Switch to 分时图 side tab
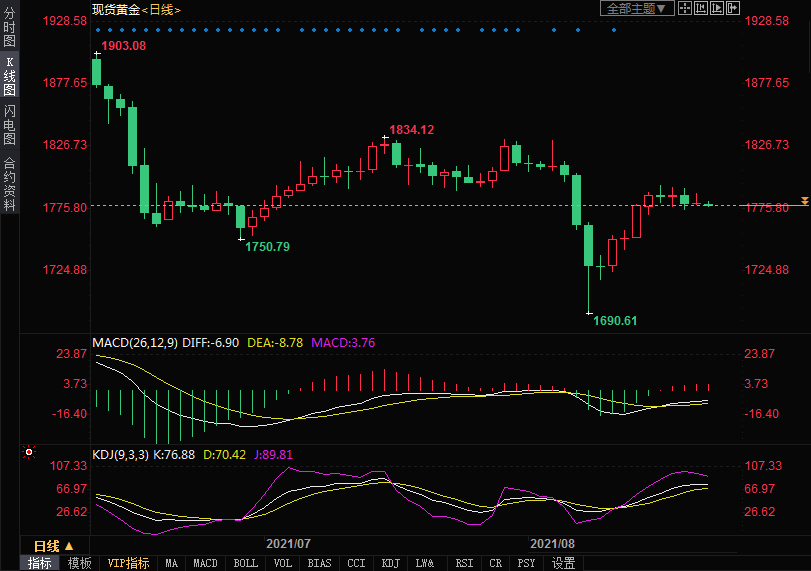 [x=9, y=28]
